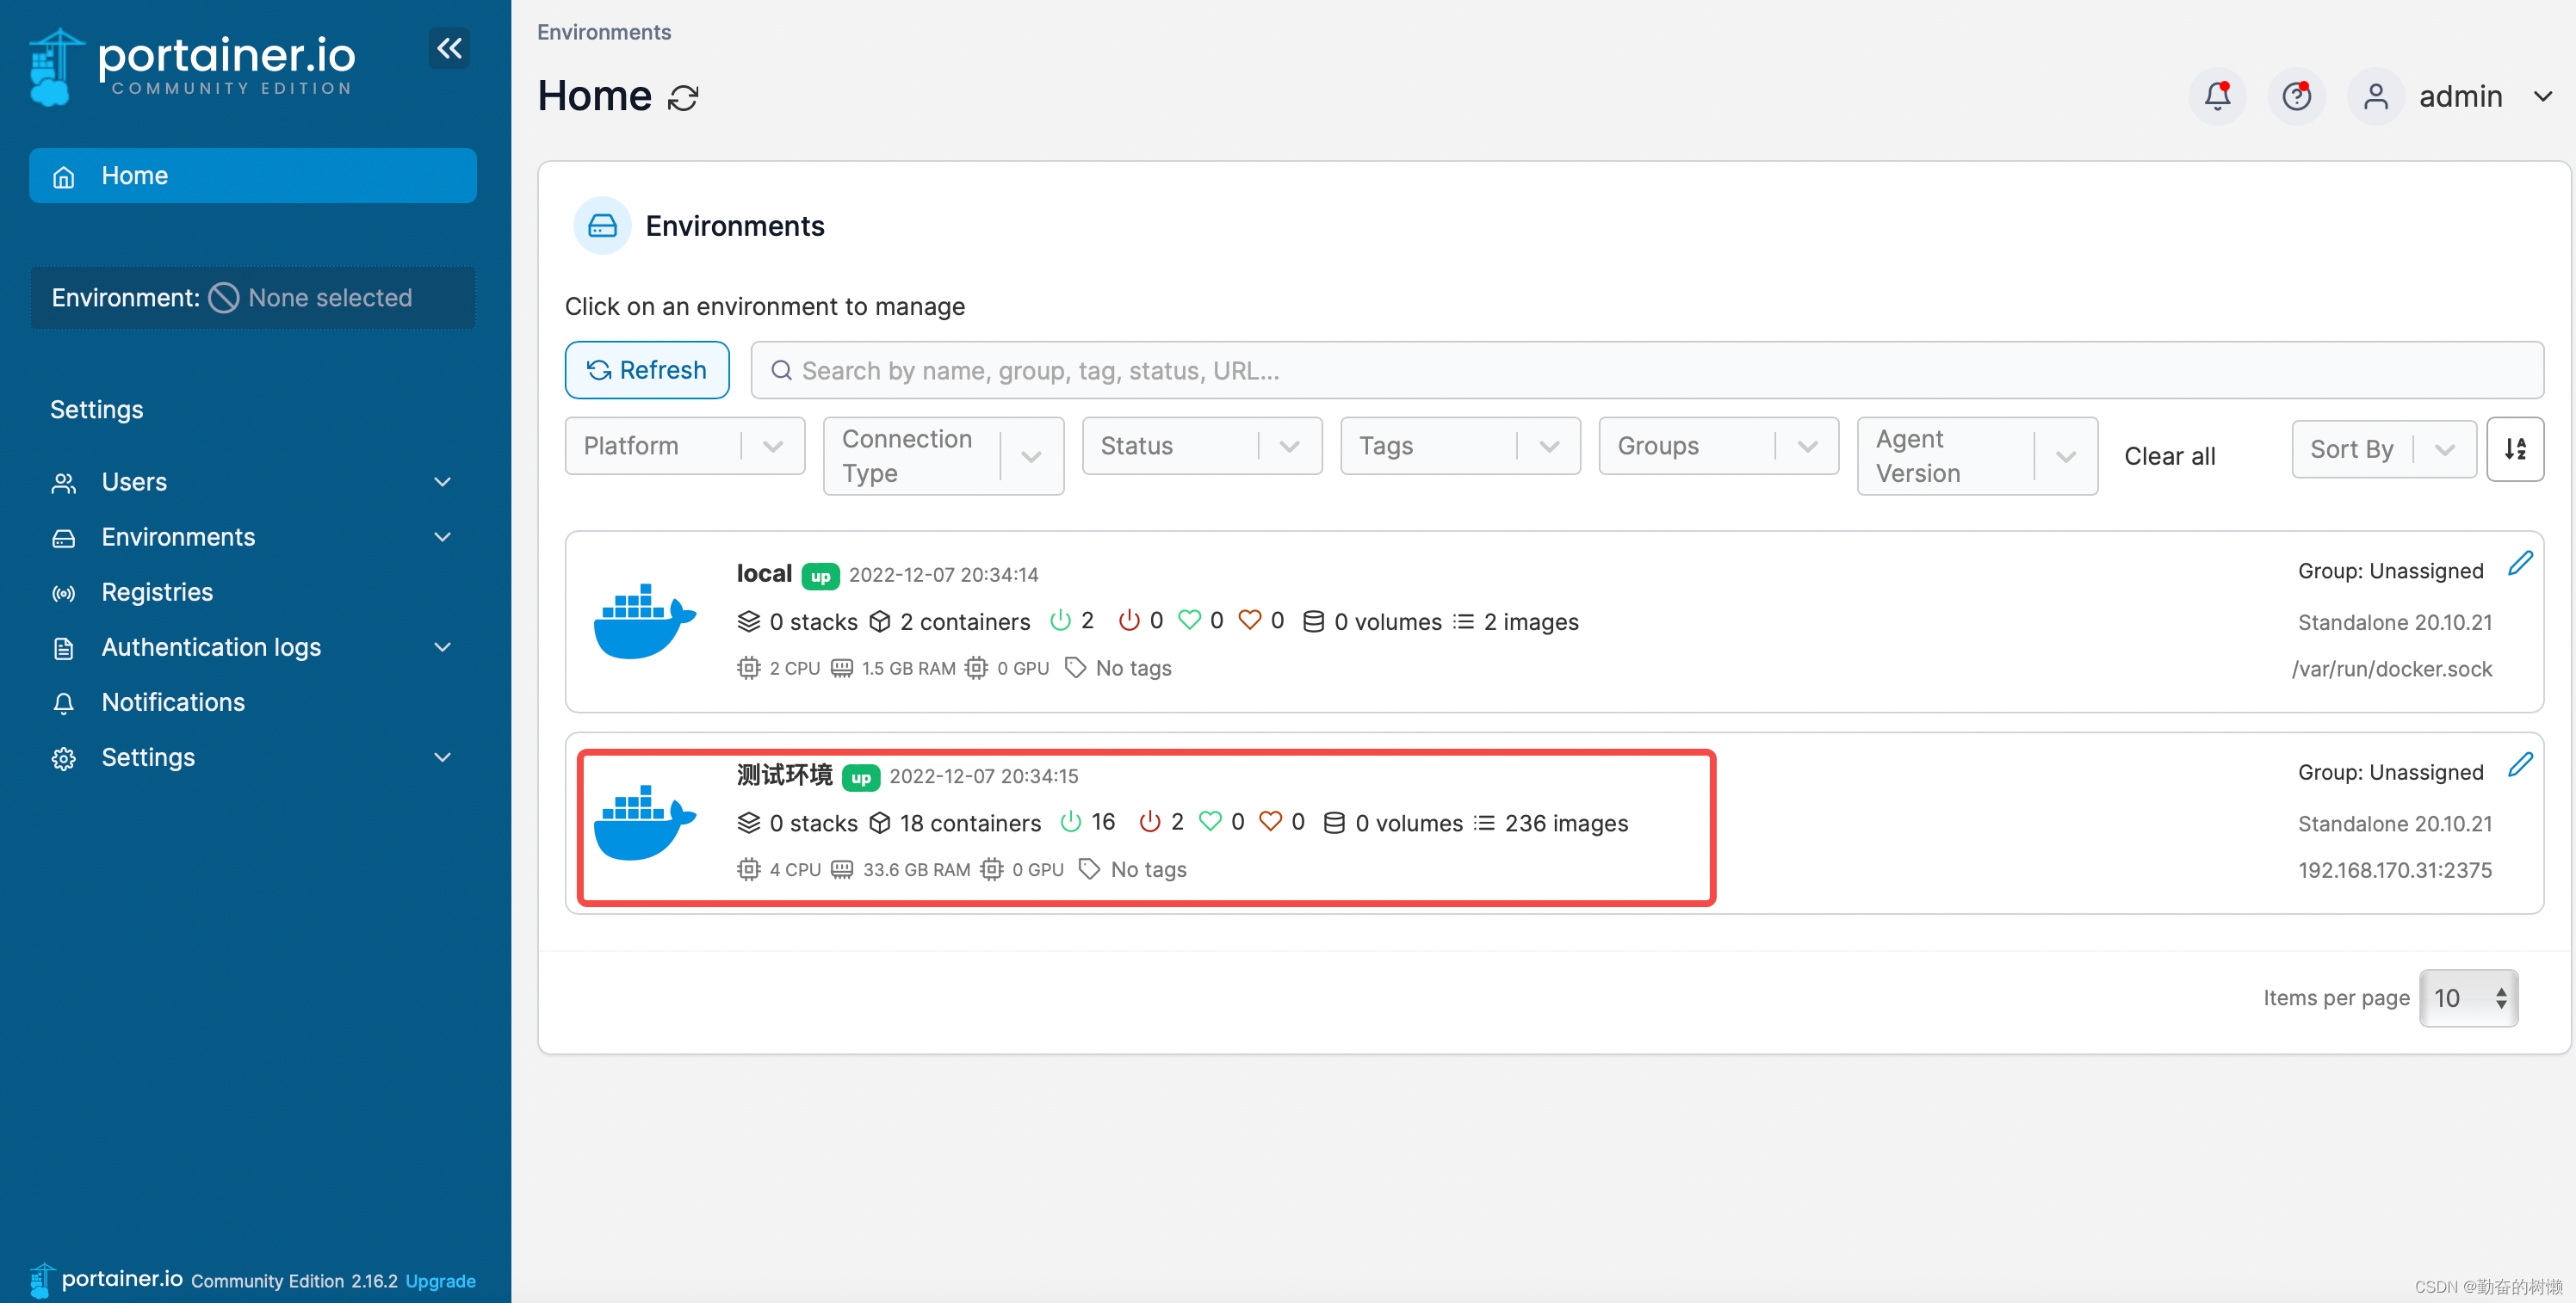This screenshot has width=2576, height=1303.
Task: Click the Upgrade link in footer
Action: (440, 1280)
